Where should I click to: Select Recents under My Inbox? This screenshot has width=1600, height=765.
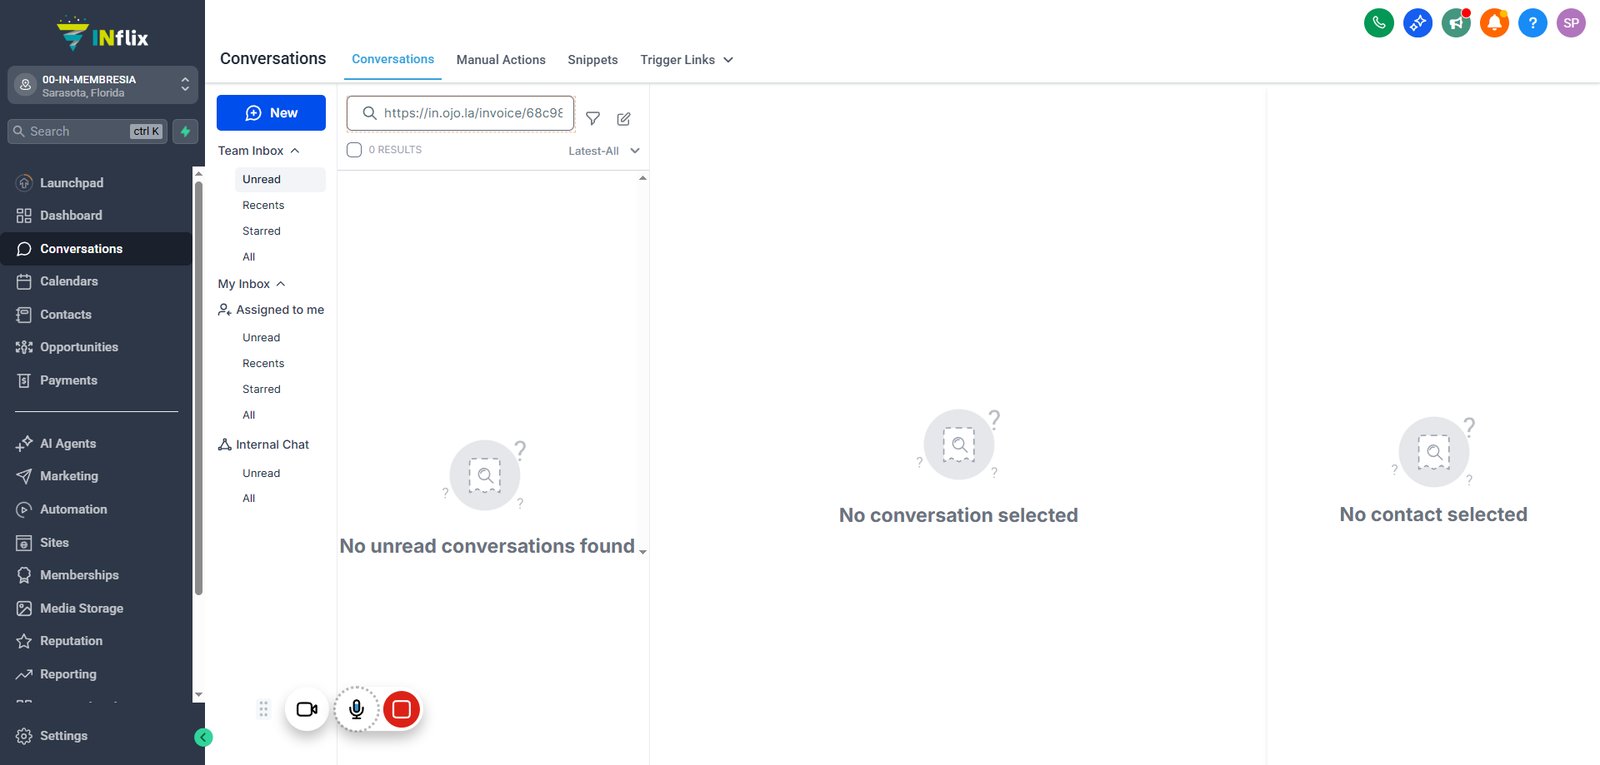pos(263,364)
